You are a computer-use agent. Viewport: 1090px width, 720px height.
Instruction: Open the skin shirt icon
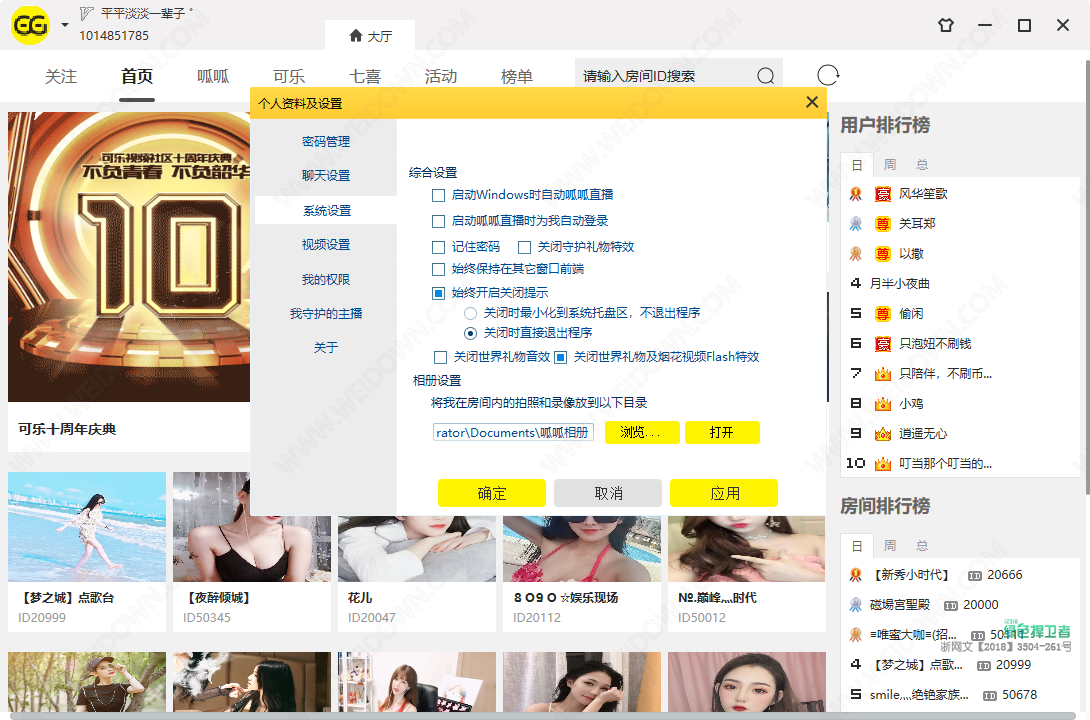tap(945, 26)
